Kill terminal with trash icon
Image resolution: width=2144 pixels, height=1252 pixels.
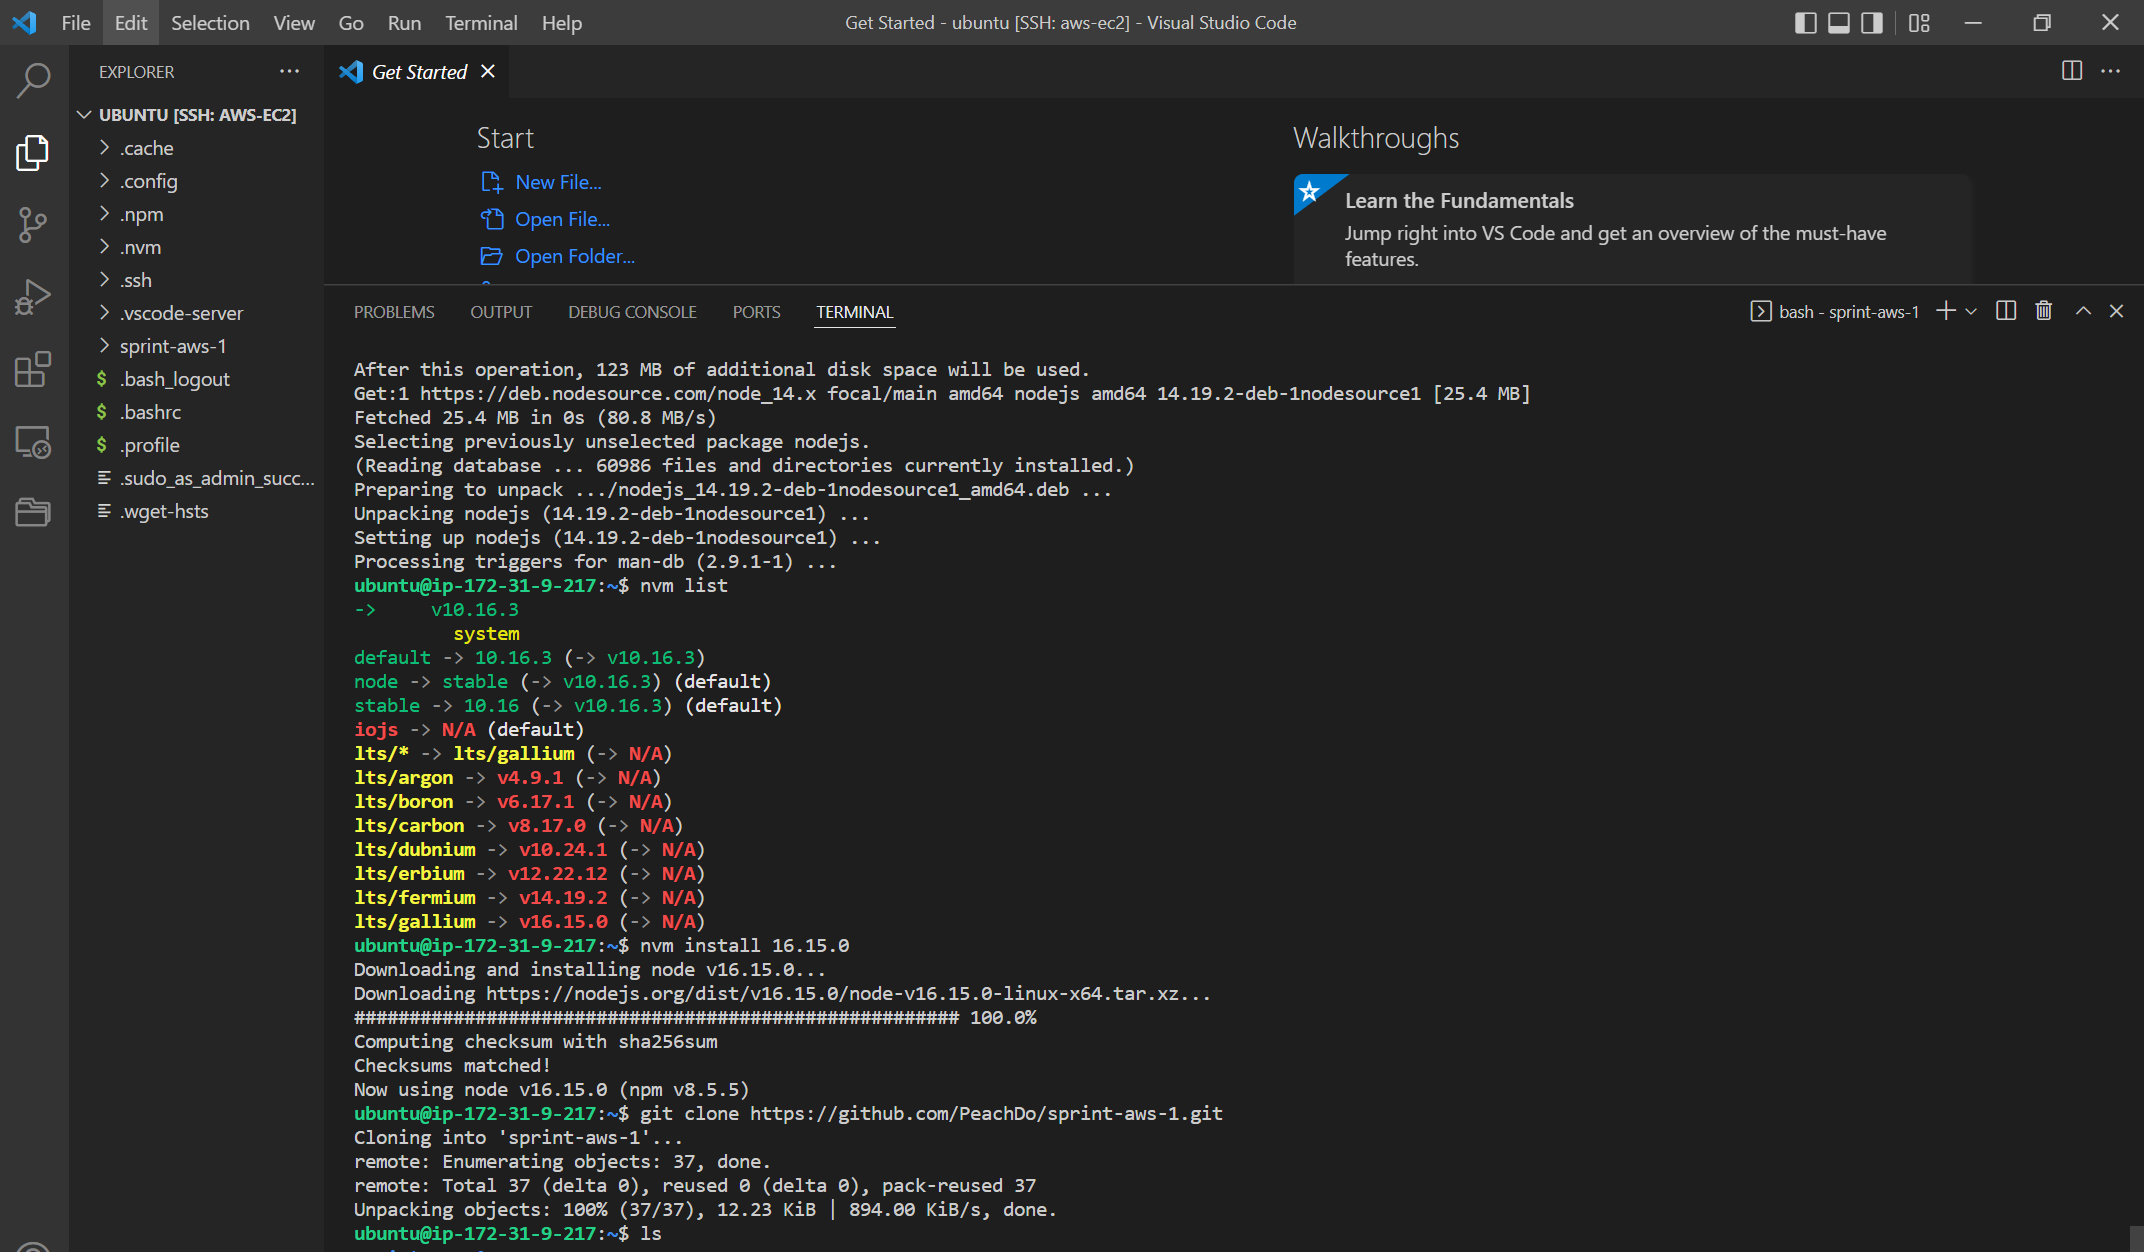pos(2044,311)
